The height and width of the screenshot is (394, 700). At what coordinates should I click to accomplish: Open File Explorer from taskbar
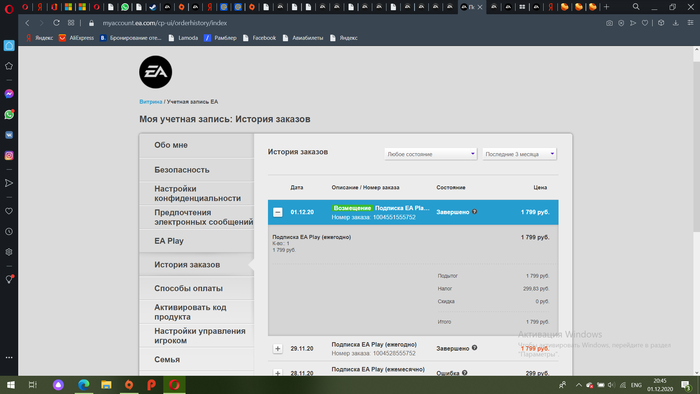106,385
